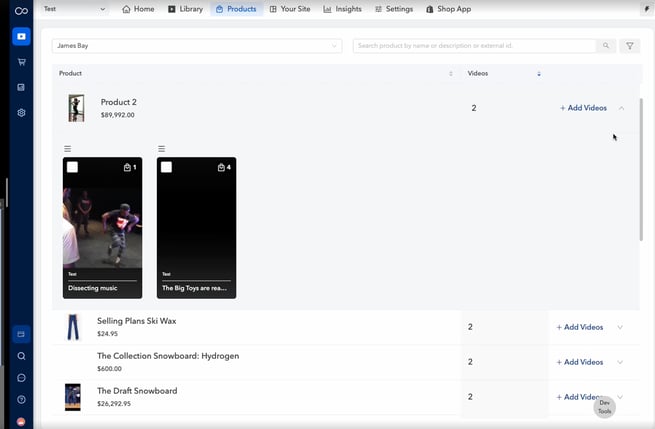Open the Insights tab
This screenshot has width=655, height=429.
(342, 9)
